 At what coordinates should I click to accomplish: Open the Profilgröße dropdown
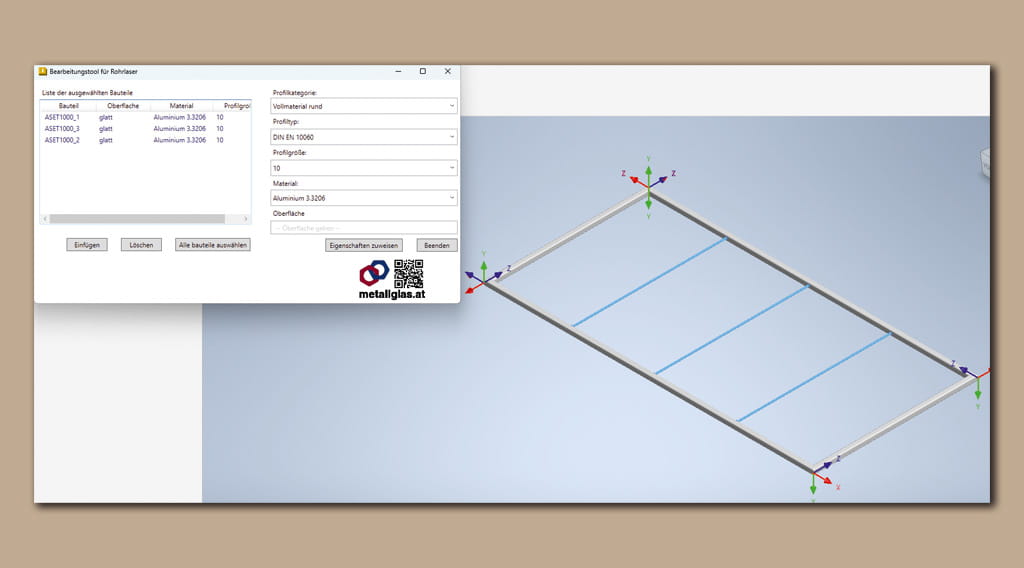coord(364,168)
